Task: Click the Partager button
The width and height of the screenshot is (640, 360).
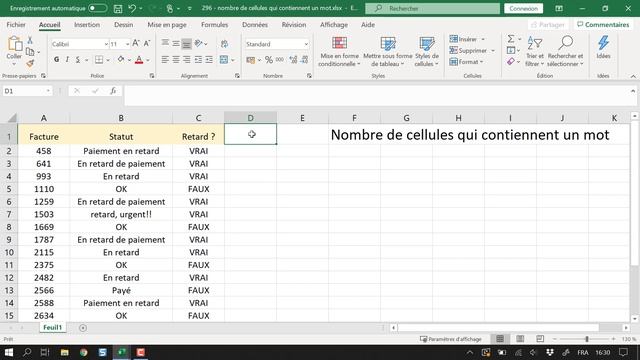Action: point(548,25)
